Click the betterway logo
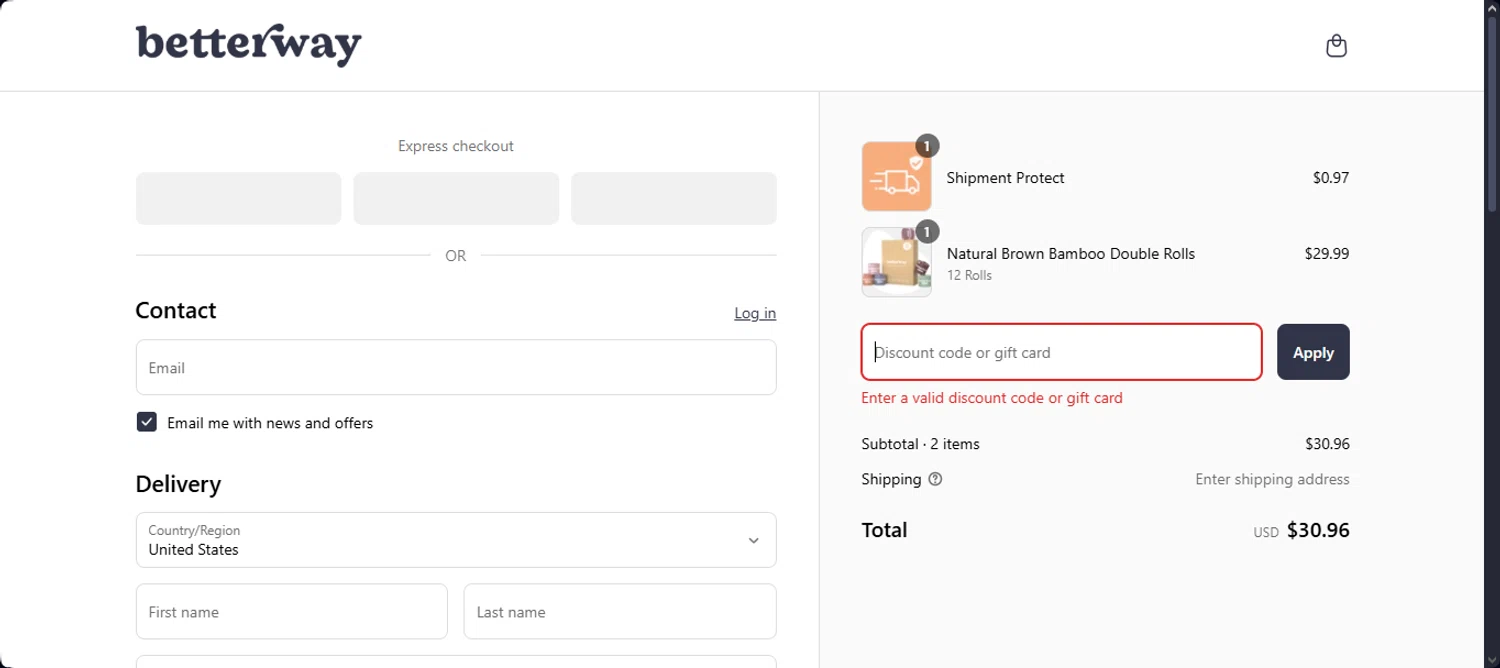The image size is (1500, 668). click(248, 45)
